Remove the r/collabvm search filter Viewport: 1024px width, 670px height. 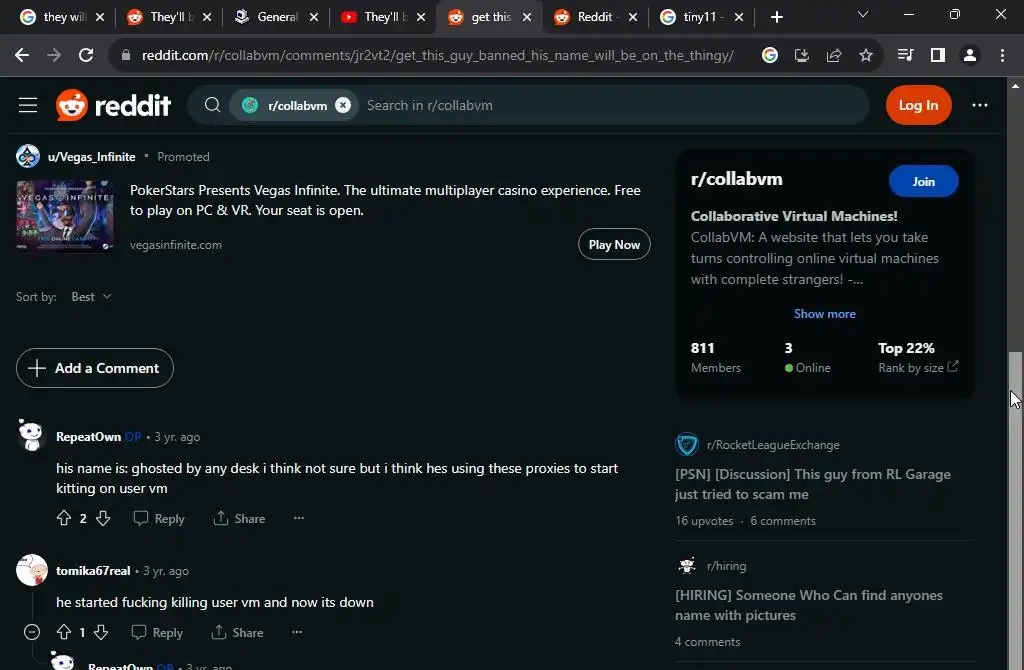343,105
